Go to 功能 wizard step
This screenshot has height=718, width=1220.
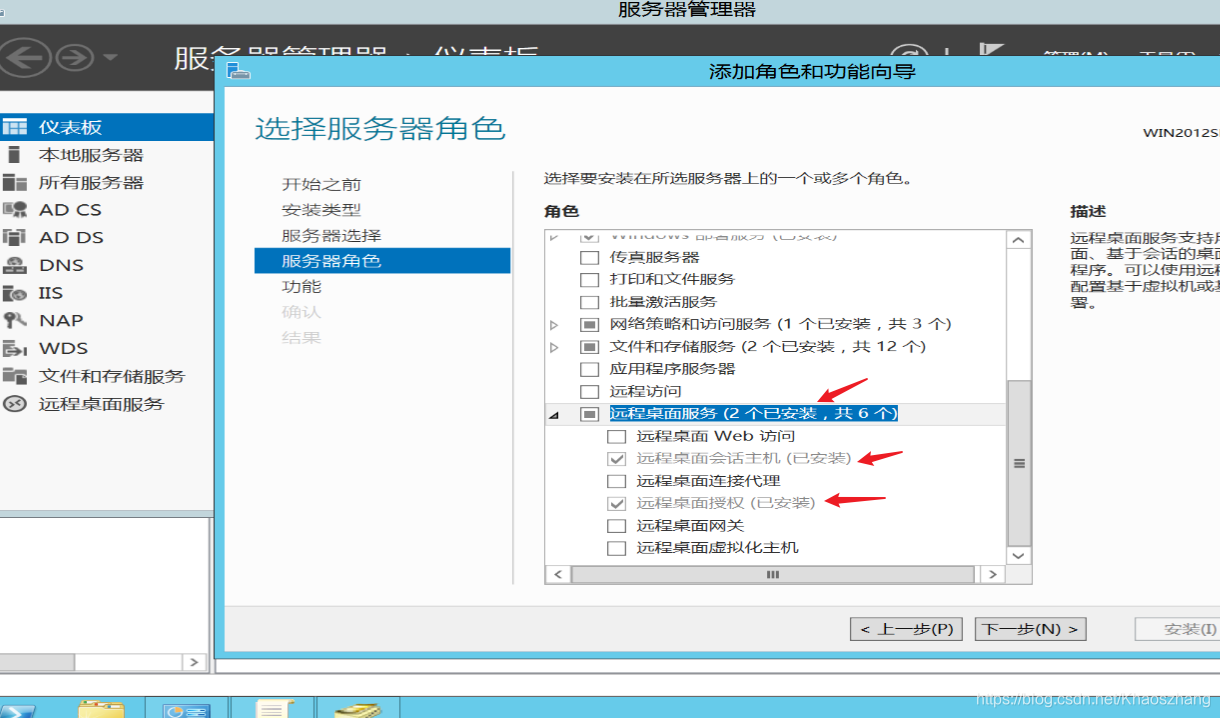[x=302, y=286]
